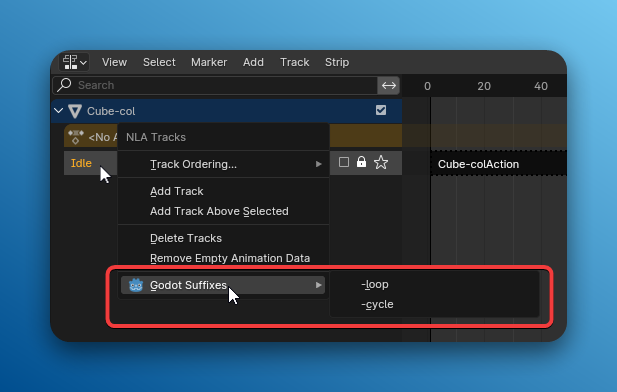Select the Cube-colAction strip
617x392 pixels.
499,163
